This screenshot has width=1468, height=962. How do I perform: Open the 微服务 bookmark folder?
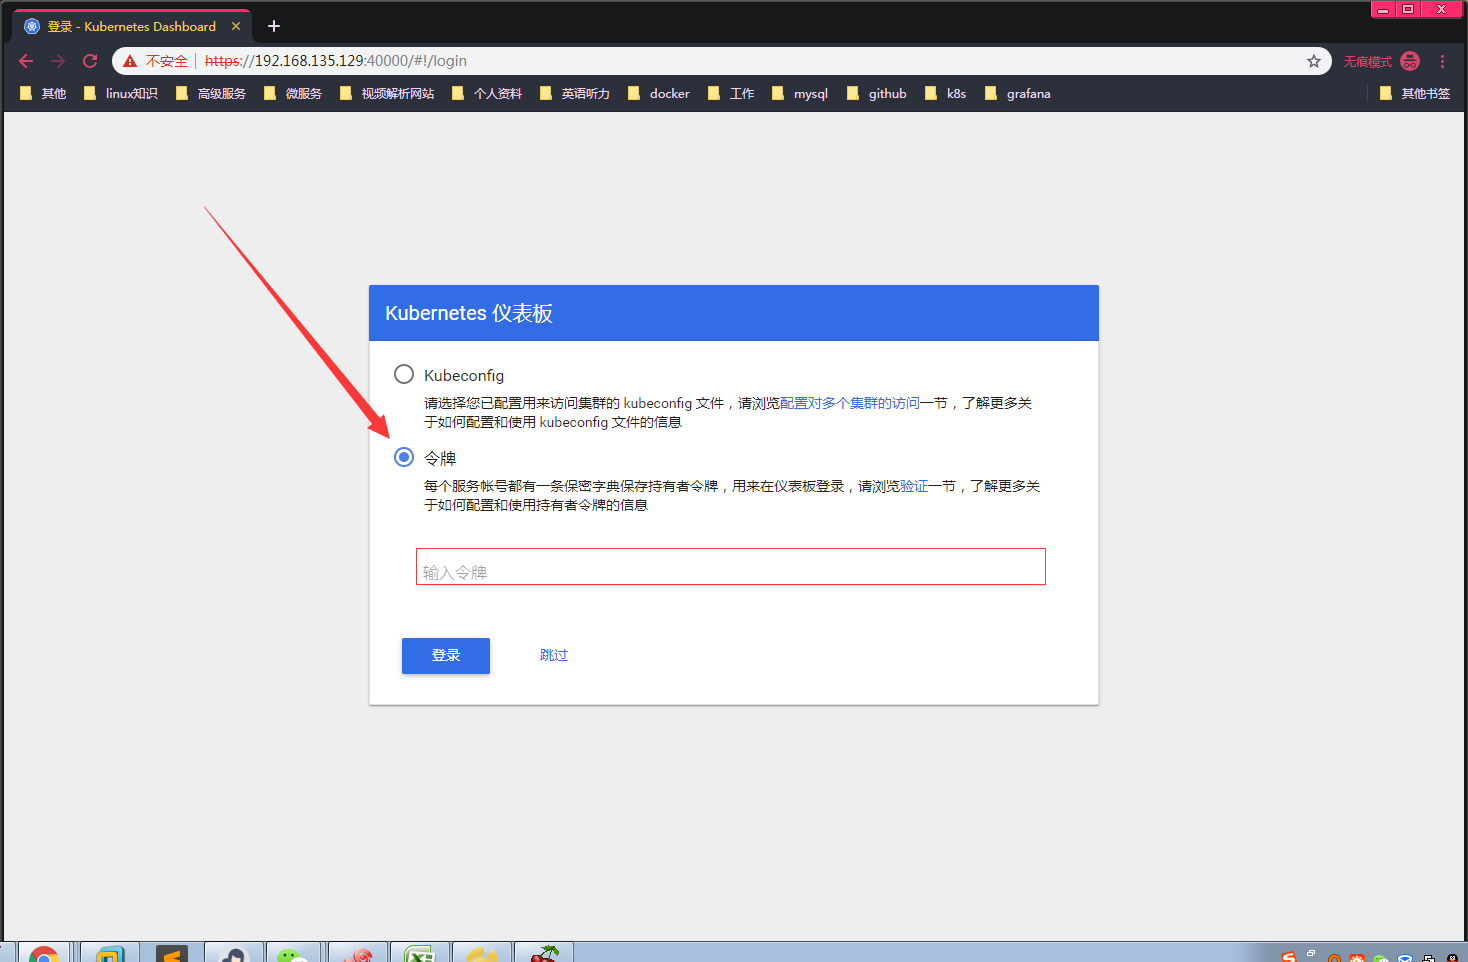[x=293, y=93]
